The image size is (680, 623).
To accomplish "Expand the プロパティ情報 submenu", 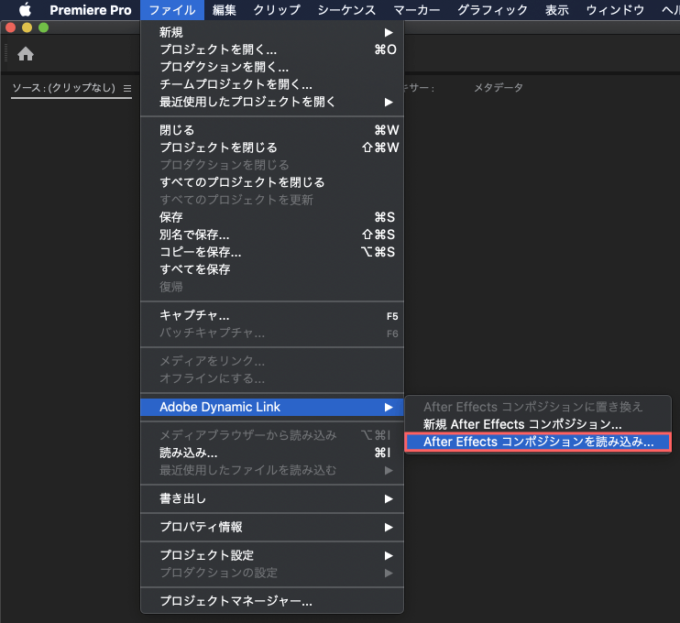I will [272, 527].
